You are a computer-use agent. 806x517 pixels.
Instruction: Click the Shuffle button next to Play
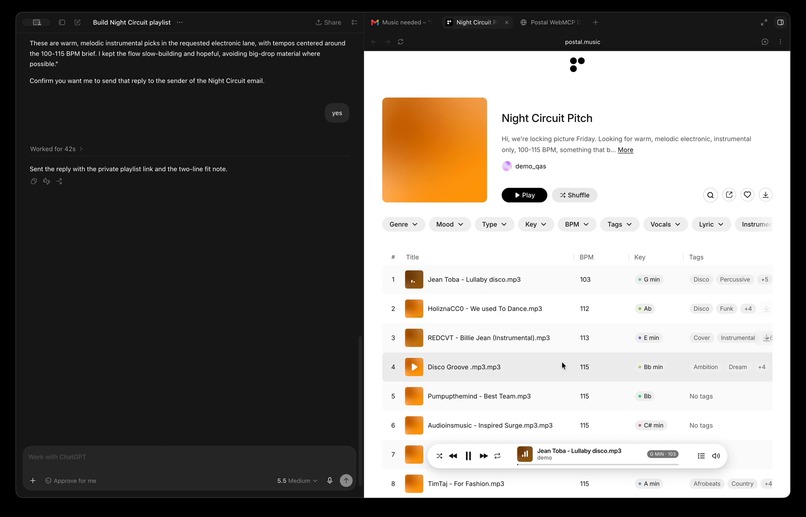(574, 195)
